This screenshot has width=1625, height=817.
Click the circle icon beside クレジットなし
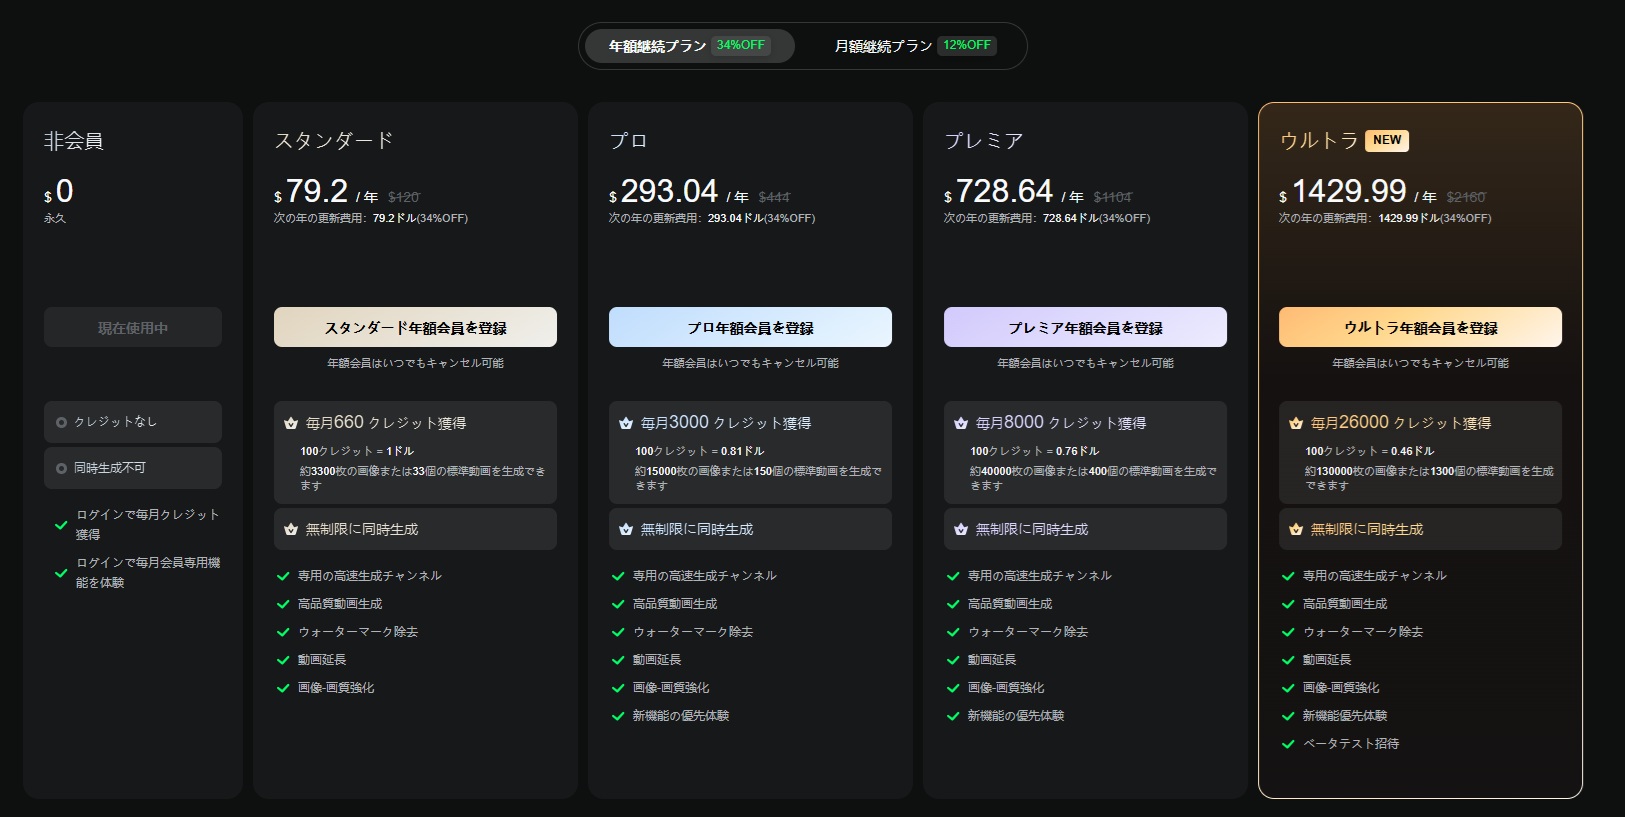[62, 422]
